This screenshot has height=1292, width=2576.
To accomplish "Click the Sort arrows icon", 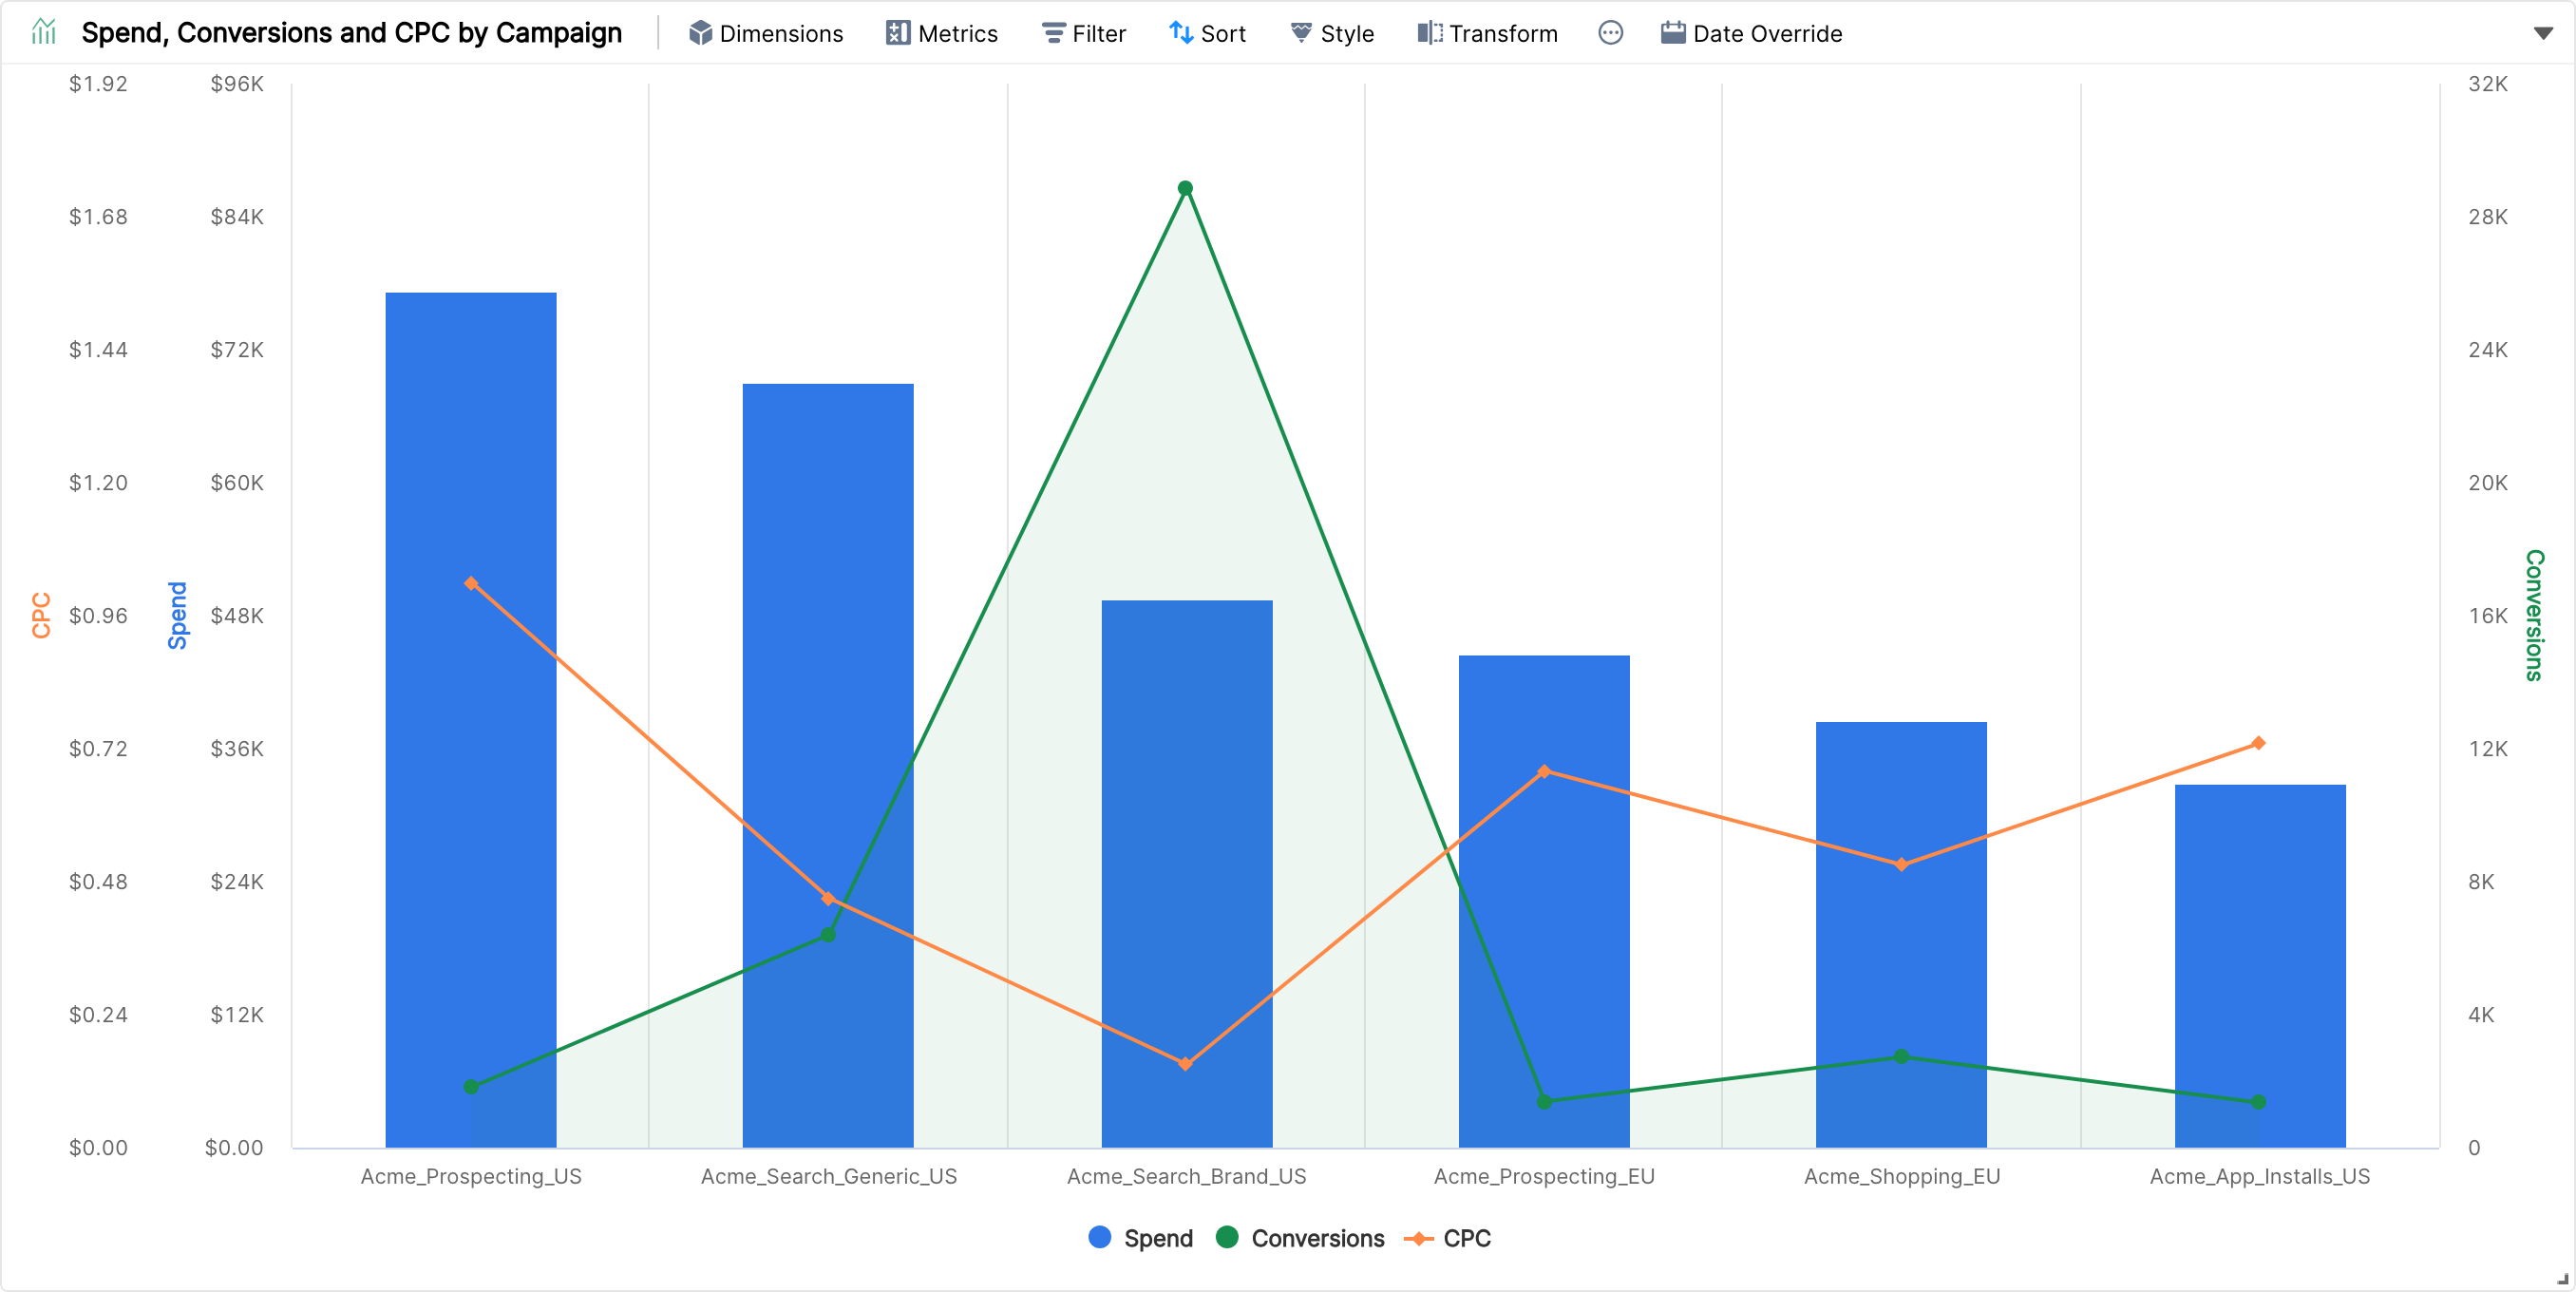I will tap(1181, 33).
